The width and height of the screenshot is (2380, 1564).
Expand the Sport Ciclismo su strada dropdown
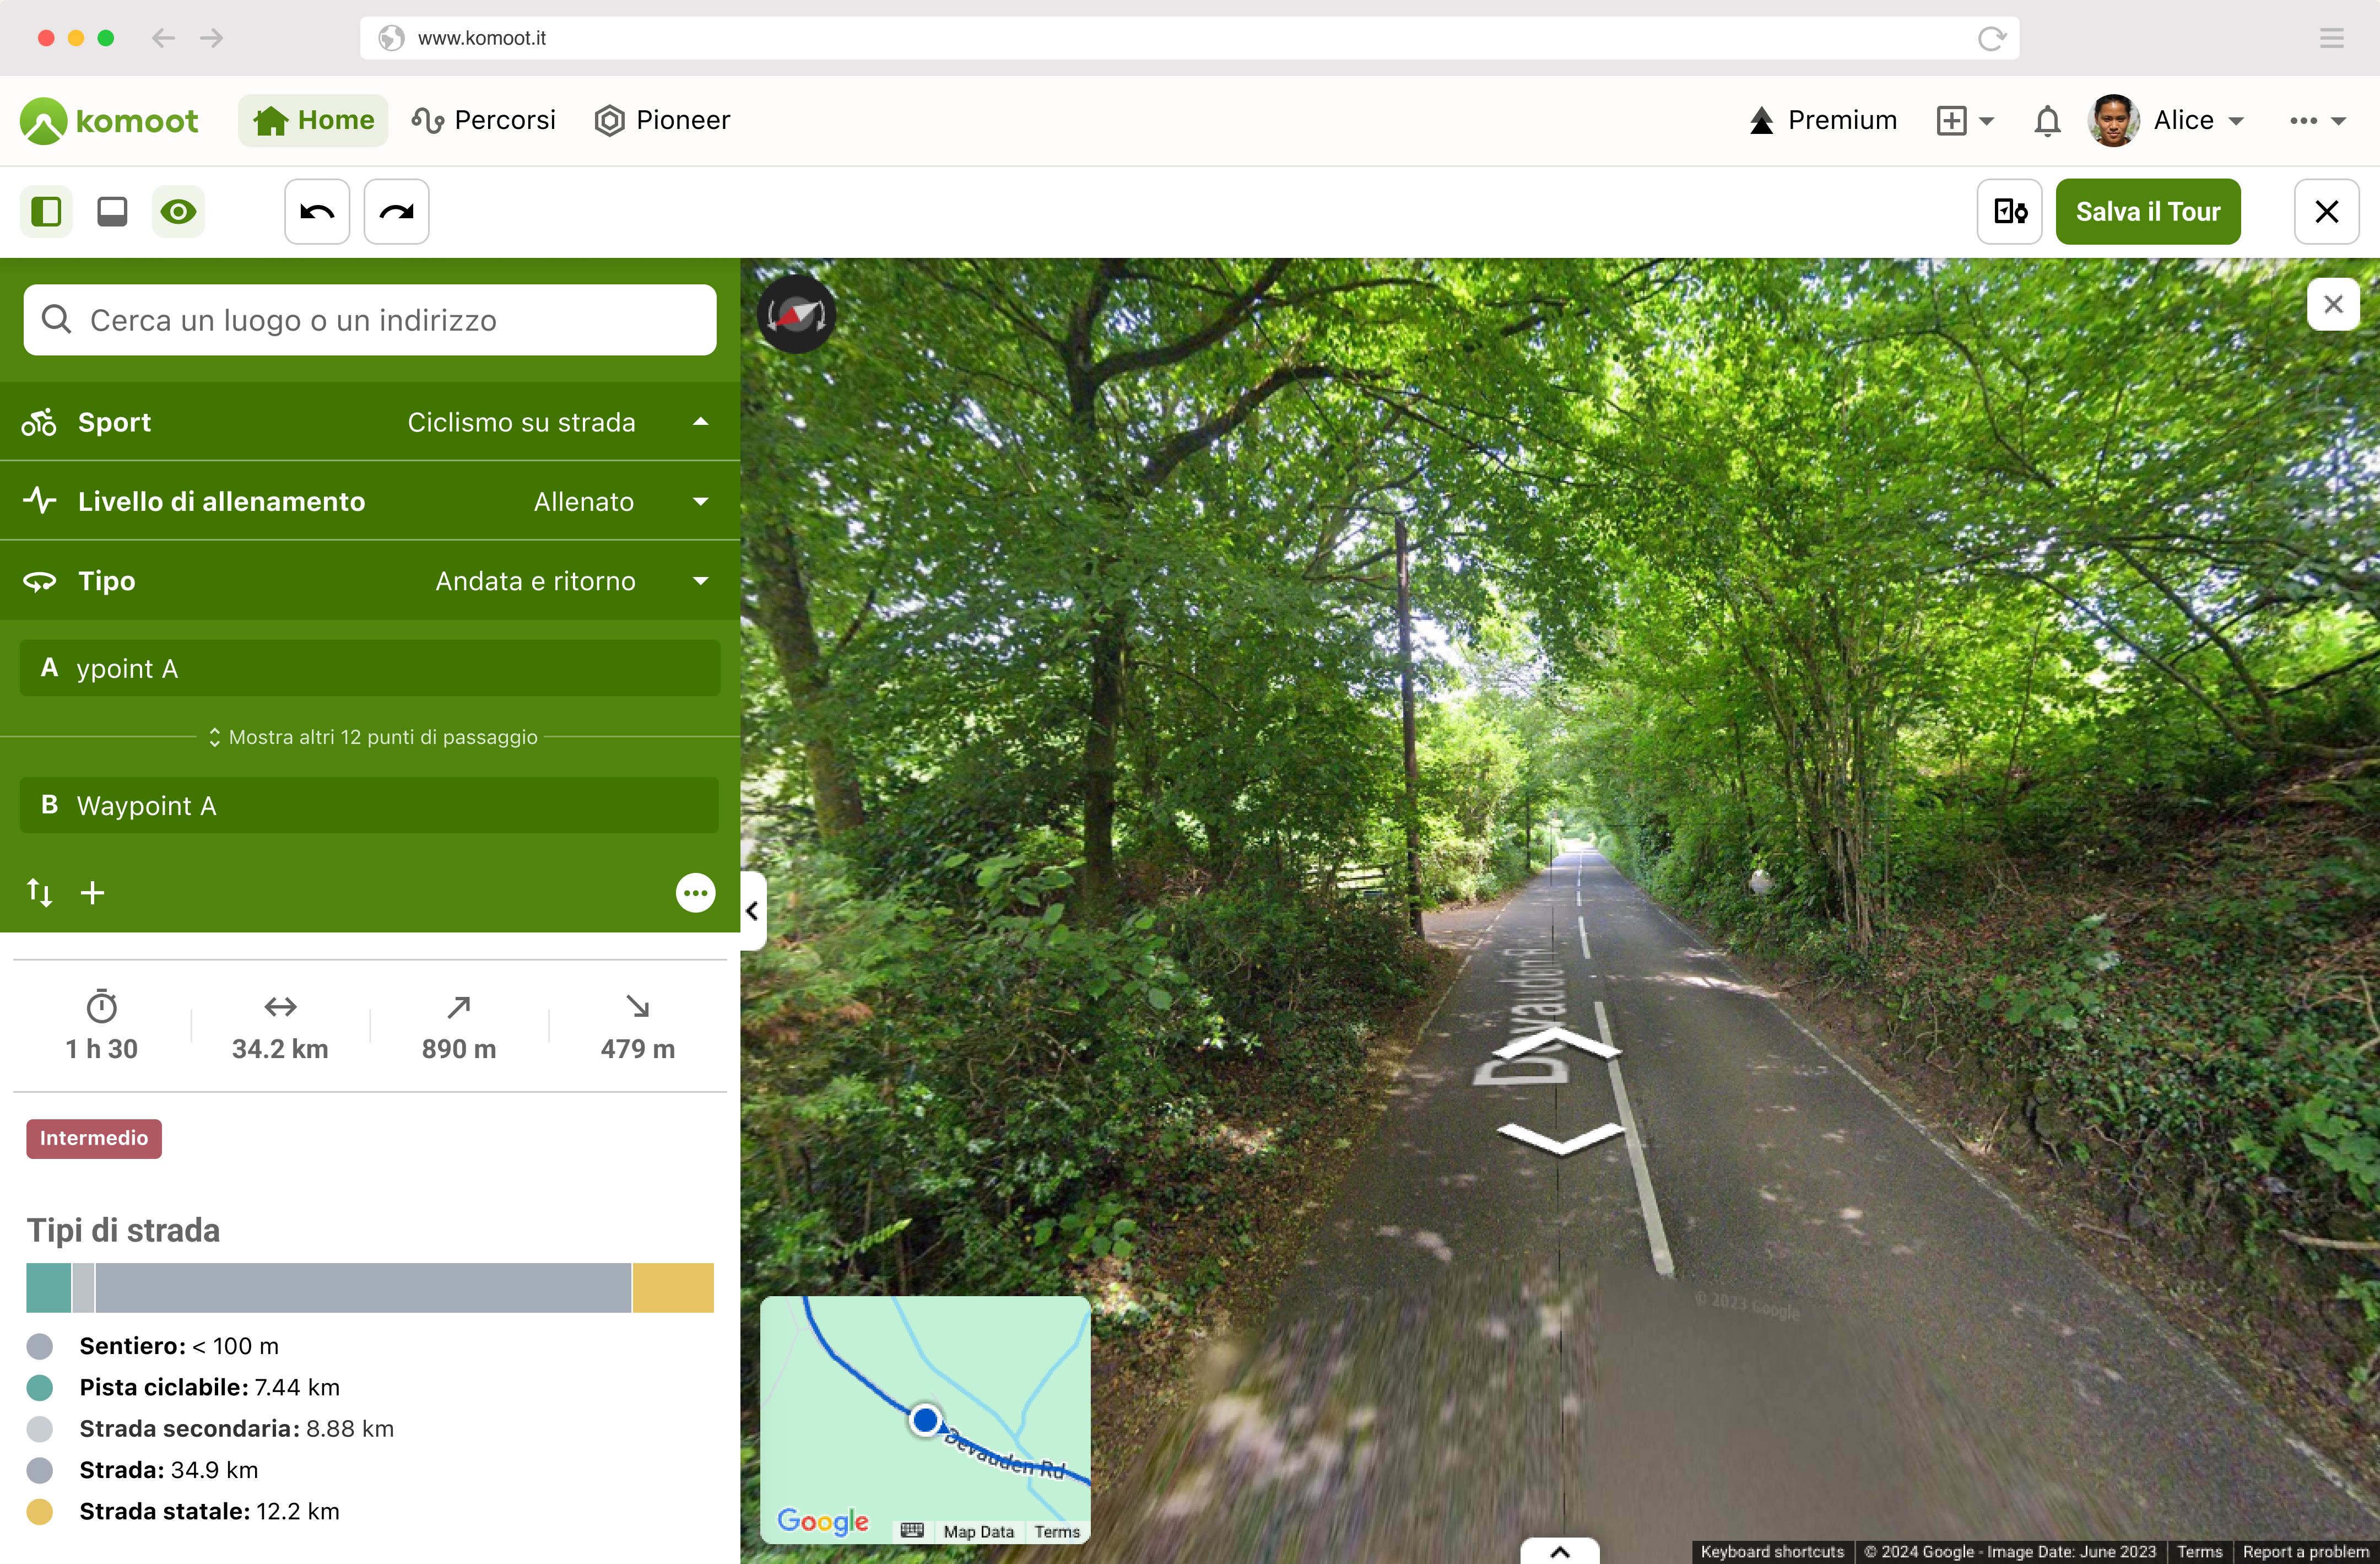pos(370,422)
